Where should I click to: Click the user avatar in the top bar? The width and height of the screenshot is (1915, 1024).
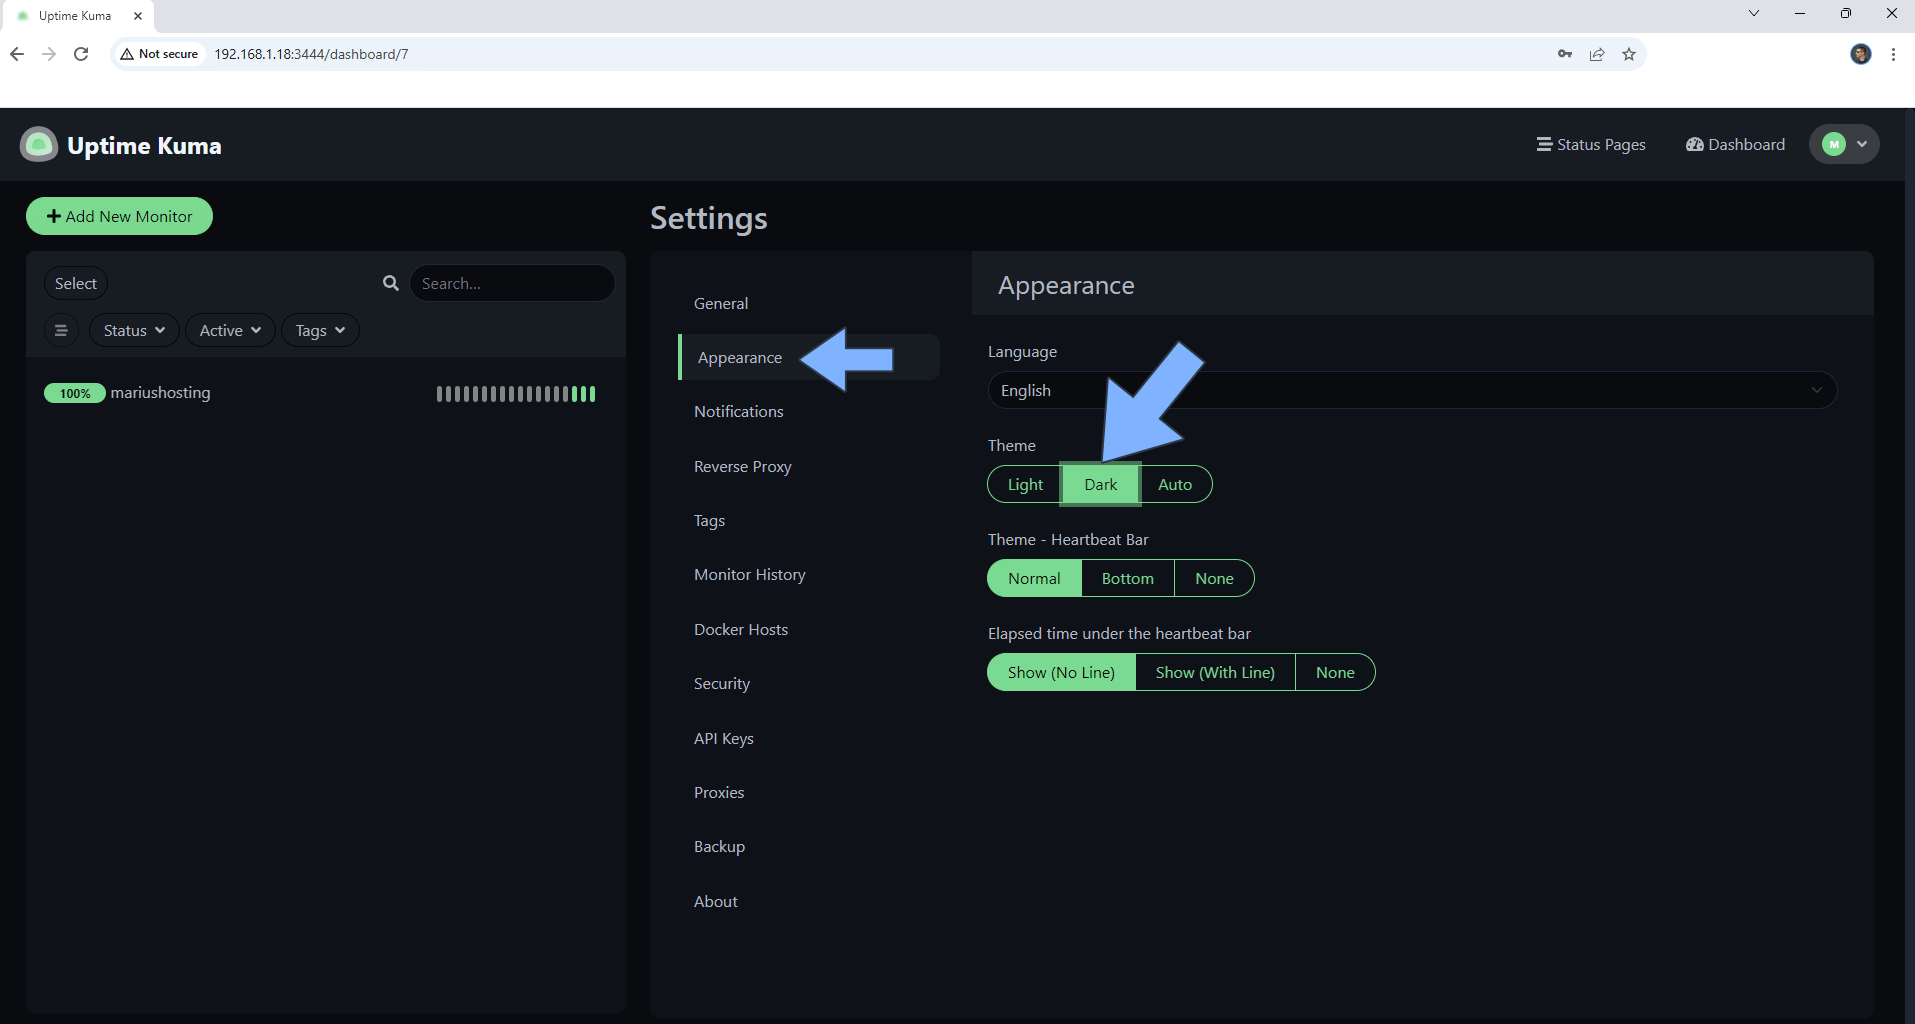pyautogui.click(x=1834, y=143)
